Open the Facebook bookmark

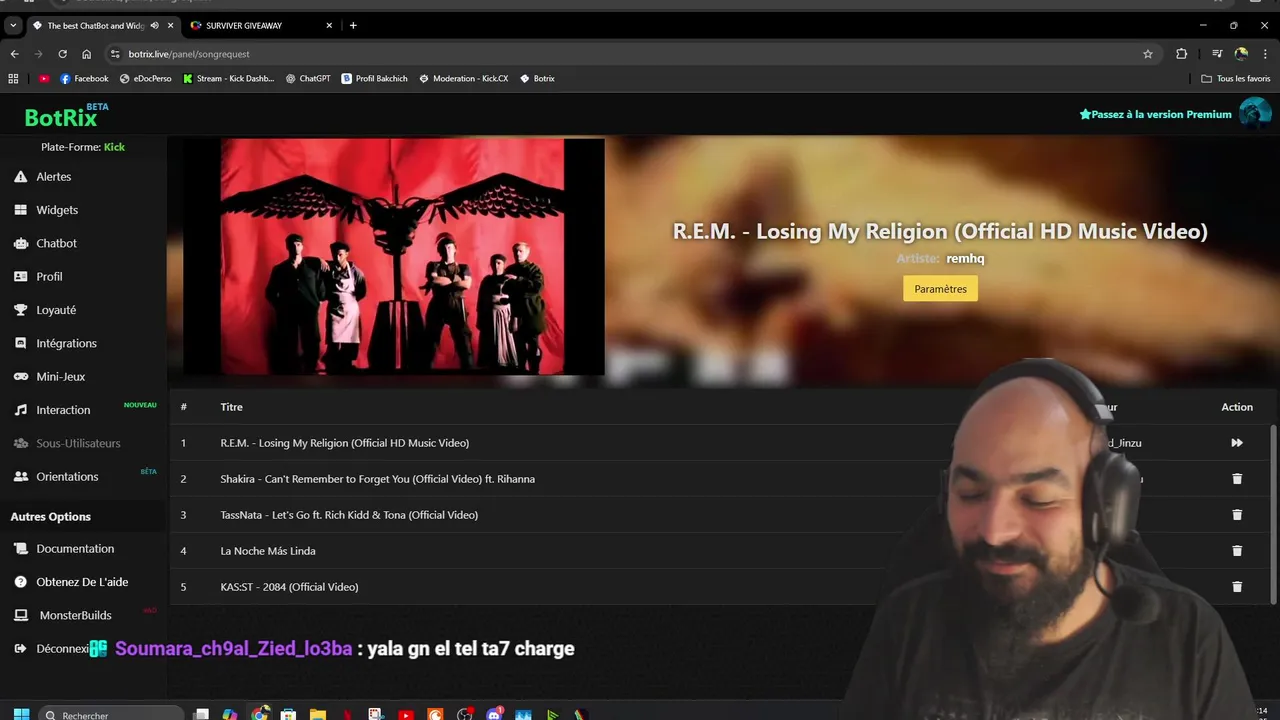click(84, 78)
